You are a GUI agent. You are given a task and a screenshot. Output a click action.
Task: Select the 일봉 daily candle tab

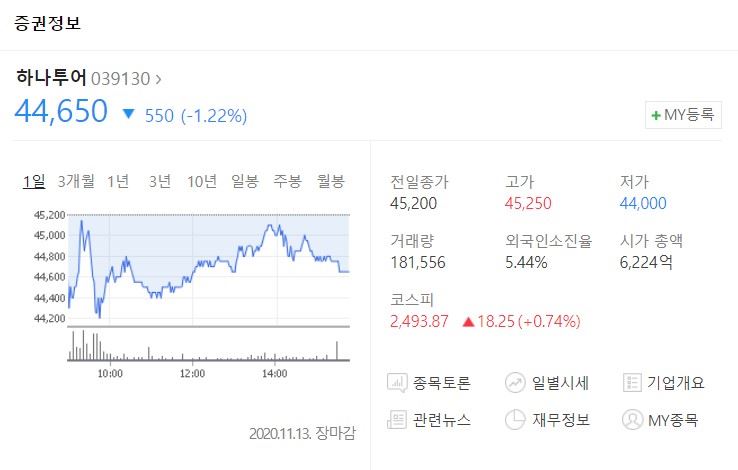[x=245, y=181]
